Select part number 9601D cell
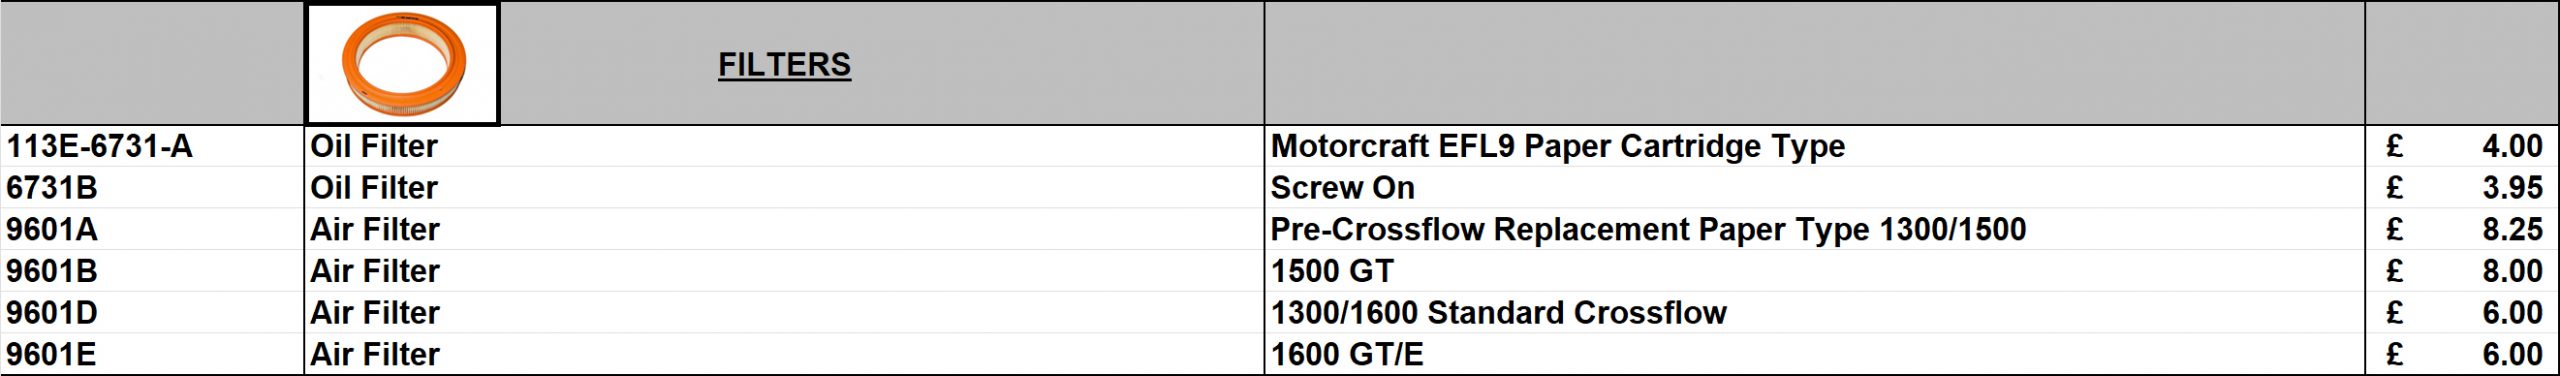This screenshot has height=376, width=2560. click(x=152, y=313)
